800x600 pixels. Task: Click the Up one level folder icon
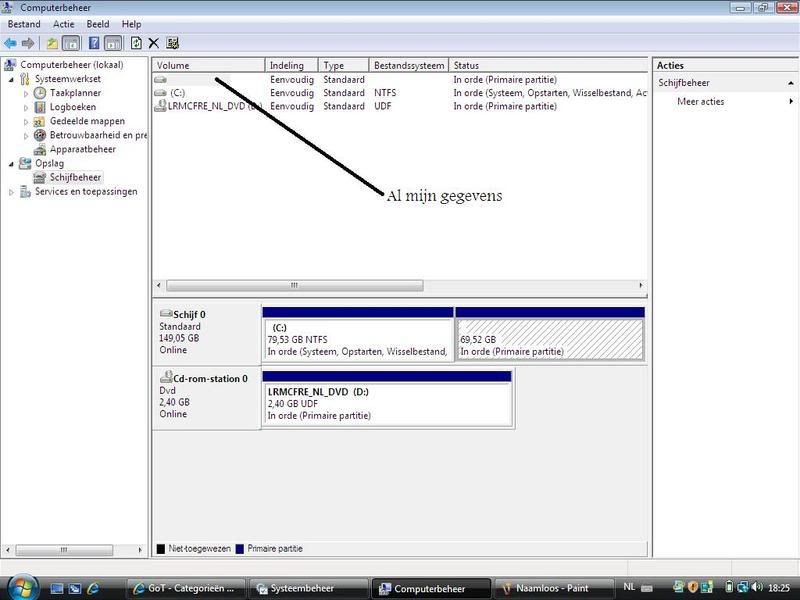pos(52,43)
